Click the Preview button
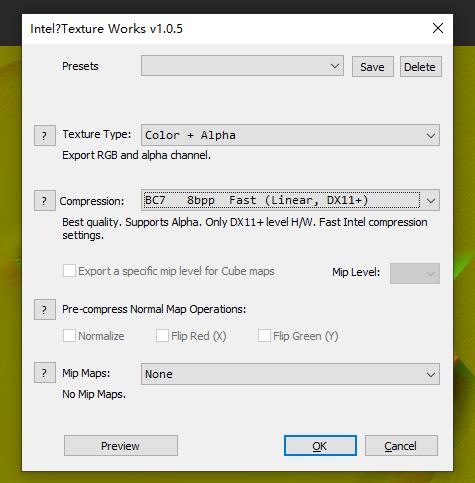This screenshot has width=475, height=483. coord(121,445)
